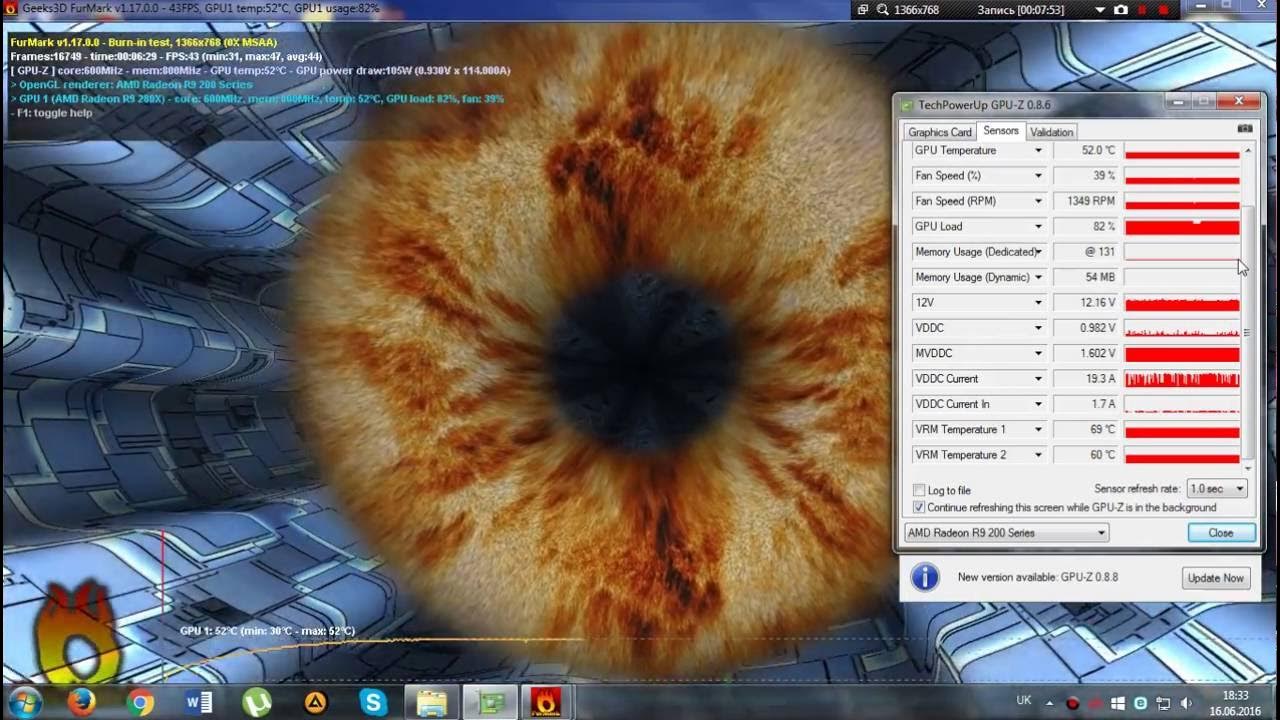Image resolution: width=1280 pixels, height=720 pixels.
Task: Open Google Chrome from the taskbar
Action: coord(140,702)
